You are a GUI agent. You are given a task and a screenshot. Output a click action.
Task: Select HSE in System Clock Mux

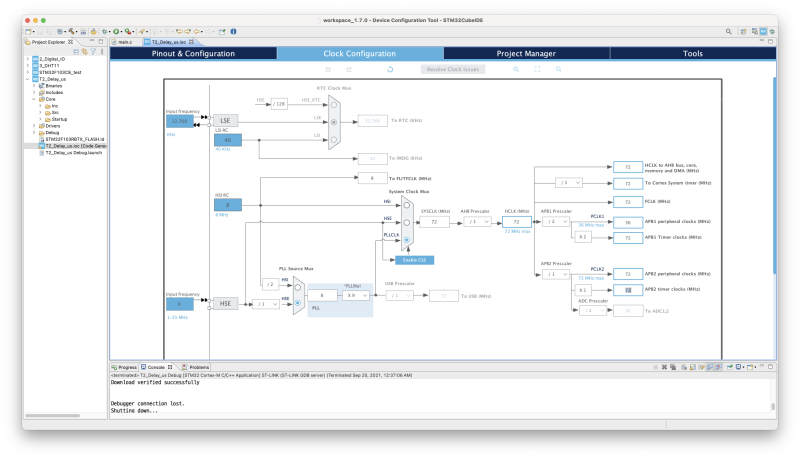pos(407,222)
